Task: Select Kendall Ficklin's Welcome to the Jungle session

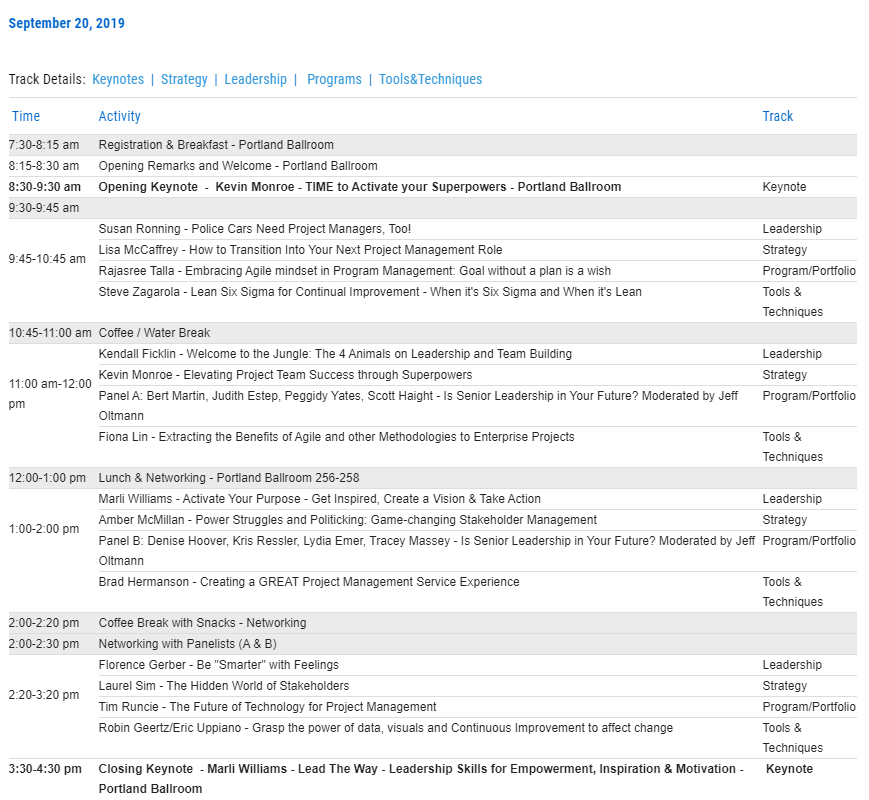Action: 335,354
